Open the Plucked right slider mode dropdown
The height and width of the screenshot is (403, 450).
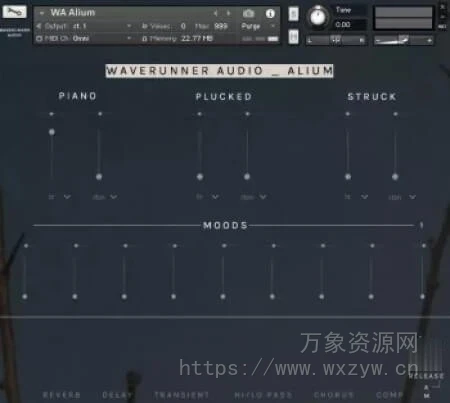click(x=263, y=197)
